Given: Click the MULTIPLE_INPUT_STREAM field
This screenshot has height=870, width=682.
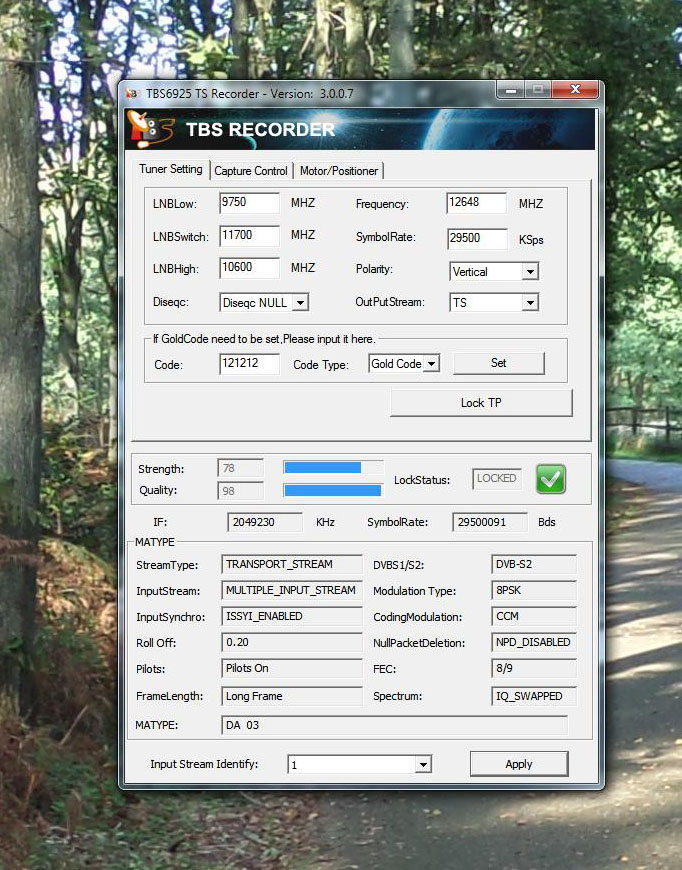Looking at the screenshot, I should pyautogui.click(x=292, y=590).
